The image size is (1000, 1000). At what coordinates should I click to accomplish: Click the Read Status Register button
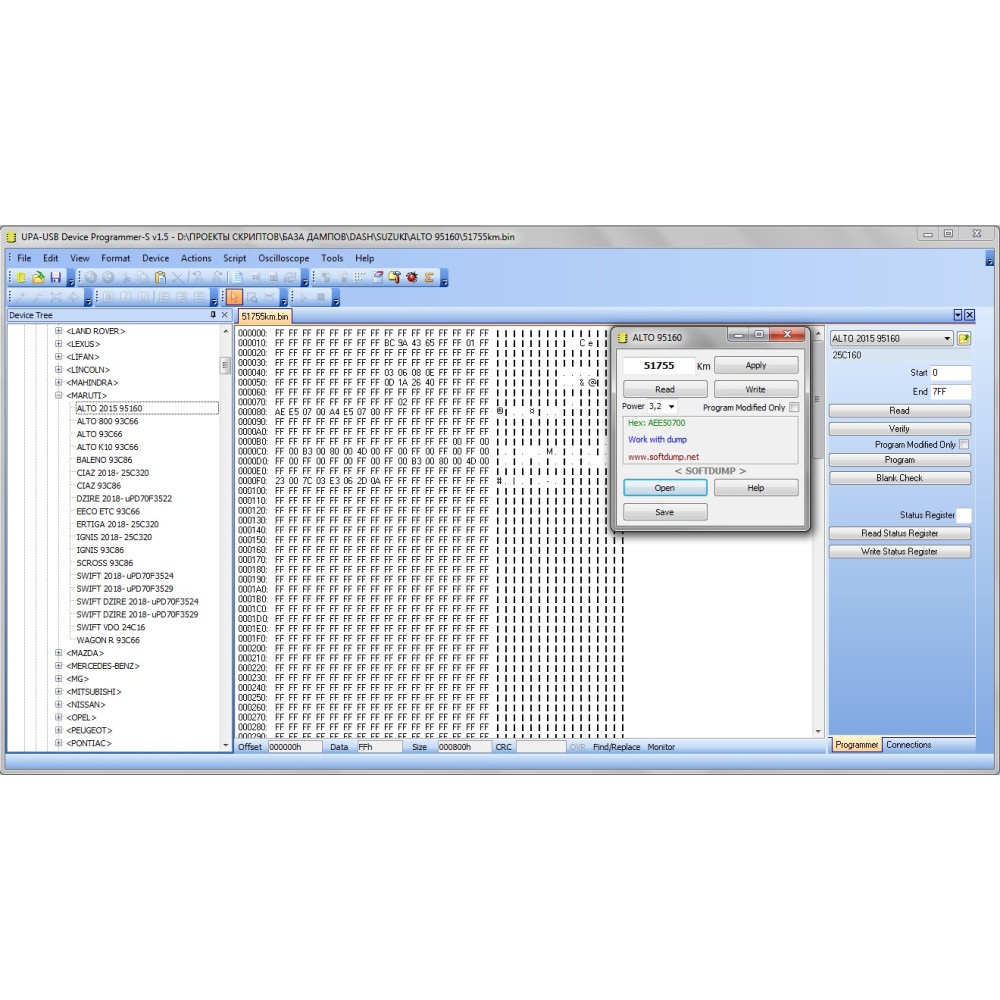click(899, 533)
